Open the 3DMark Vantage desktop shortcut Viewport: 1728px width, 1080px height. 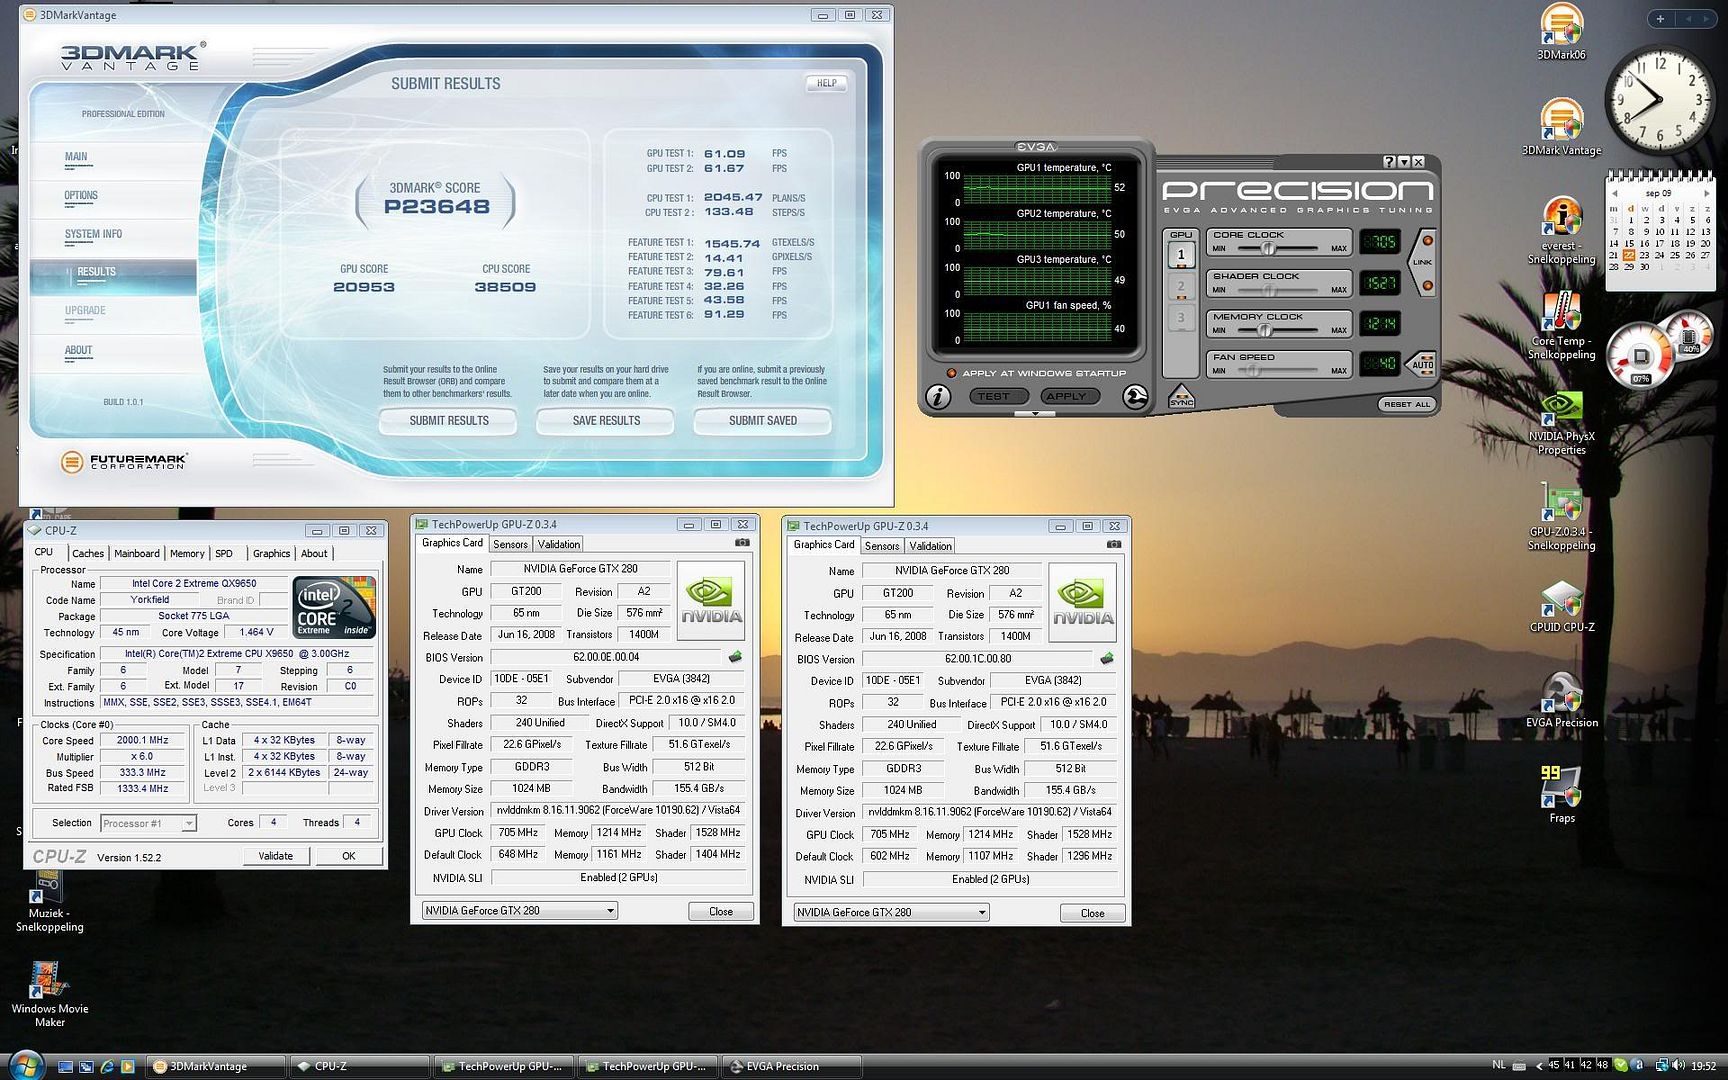coord(1561,128)
